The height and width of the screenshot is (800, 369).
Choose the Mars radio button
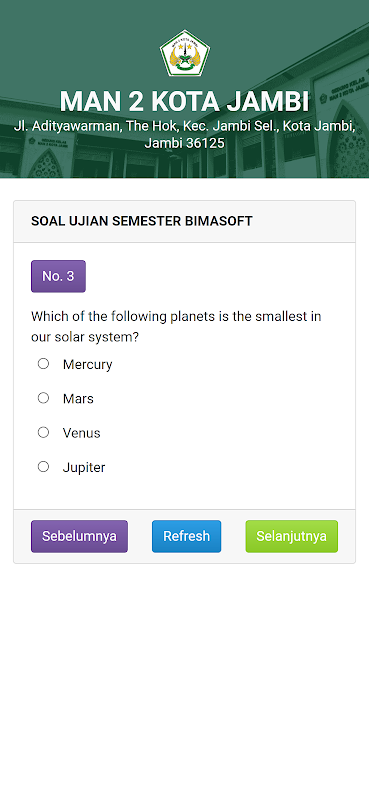[x=43, y=398]
